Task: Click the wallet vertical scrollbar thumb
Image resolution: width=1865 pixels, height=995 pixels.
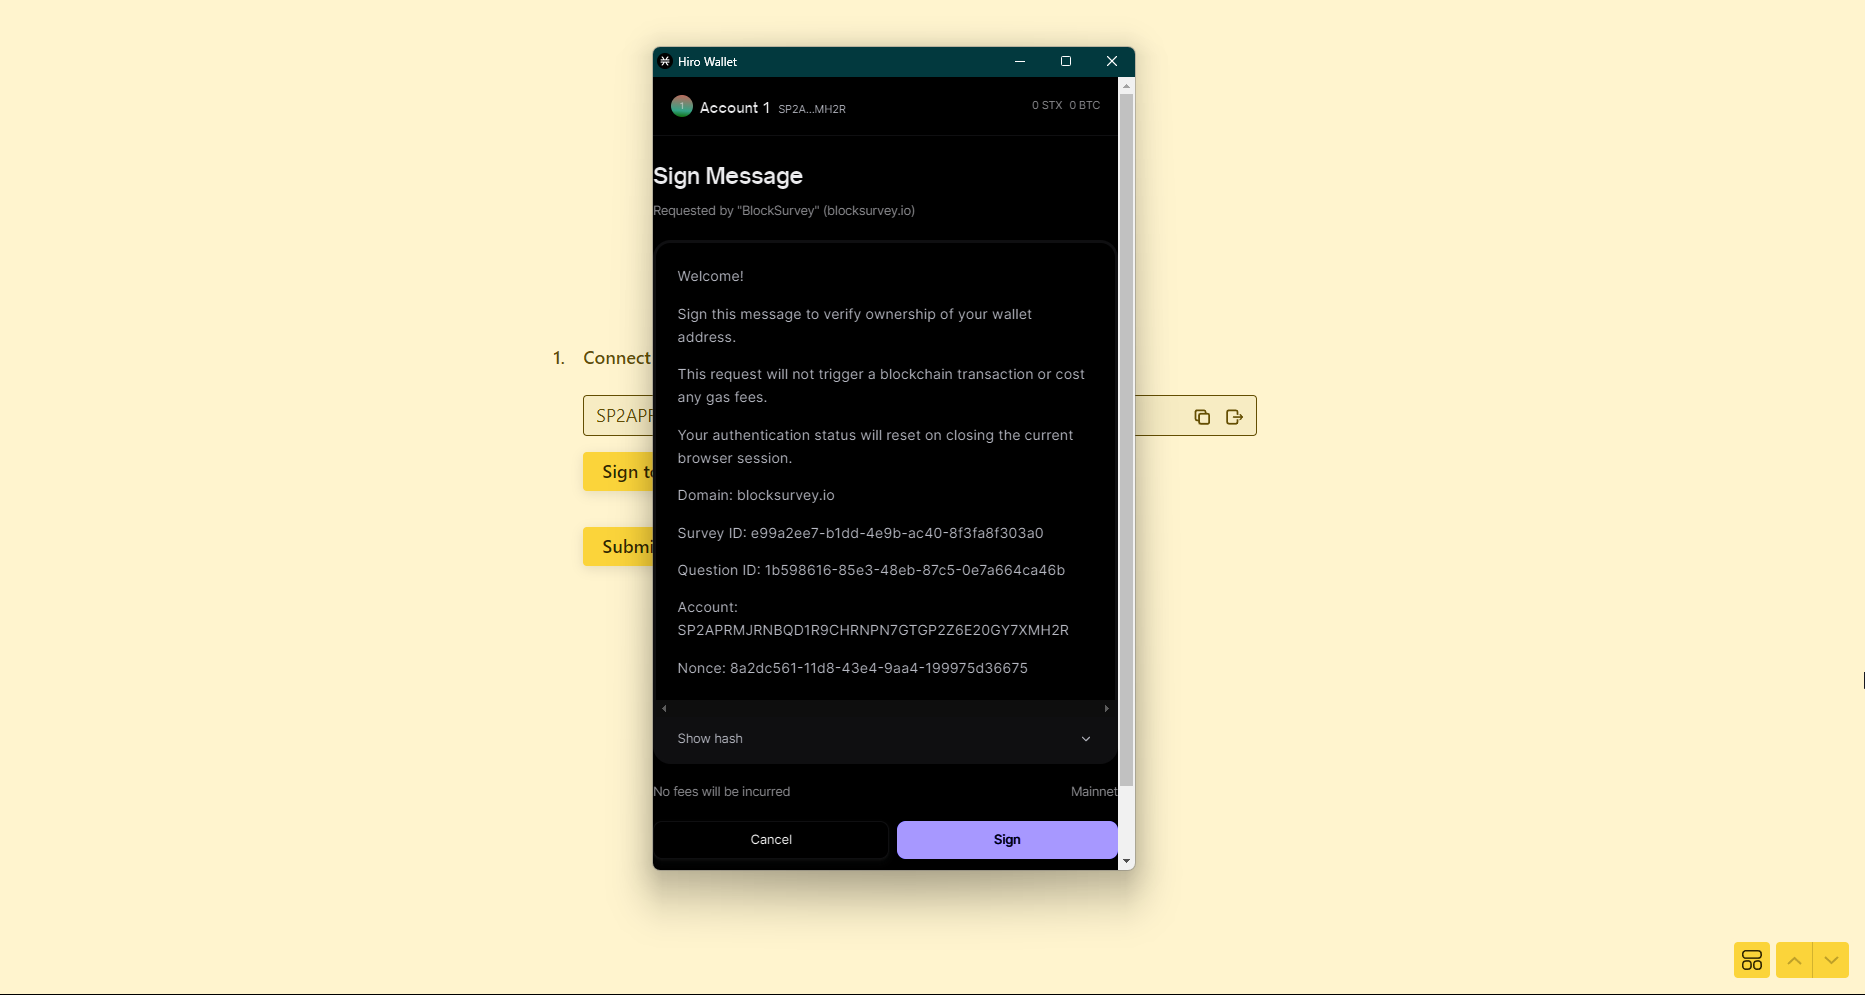Action: (x=1126, y=440)
